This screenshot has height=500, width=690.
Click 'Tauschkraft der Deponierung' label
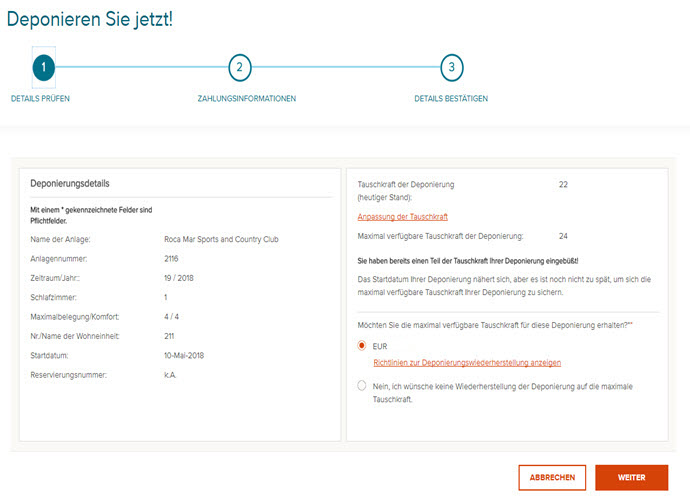coord(406,191)
